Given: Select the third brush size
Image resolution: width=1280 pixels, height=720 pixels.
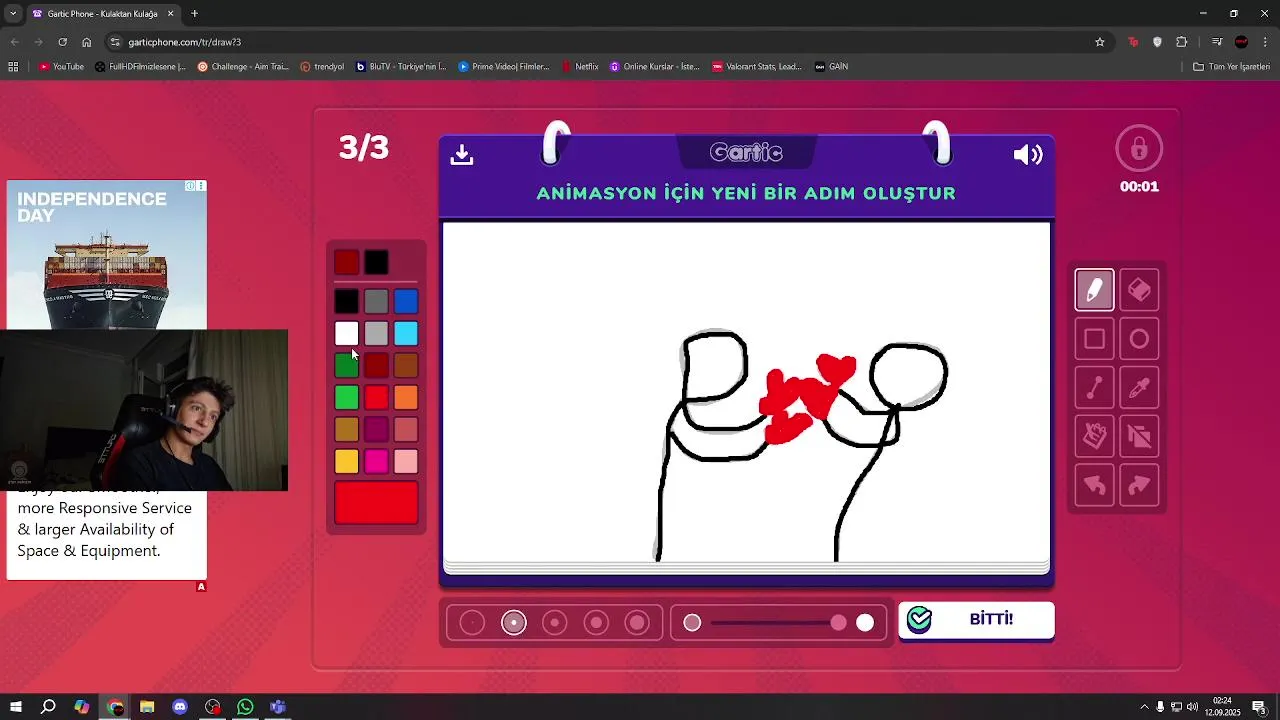Looking at the screenshot, I should click(x=555, y=623).
